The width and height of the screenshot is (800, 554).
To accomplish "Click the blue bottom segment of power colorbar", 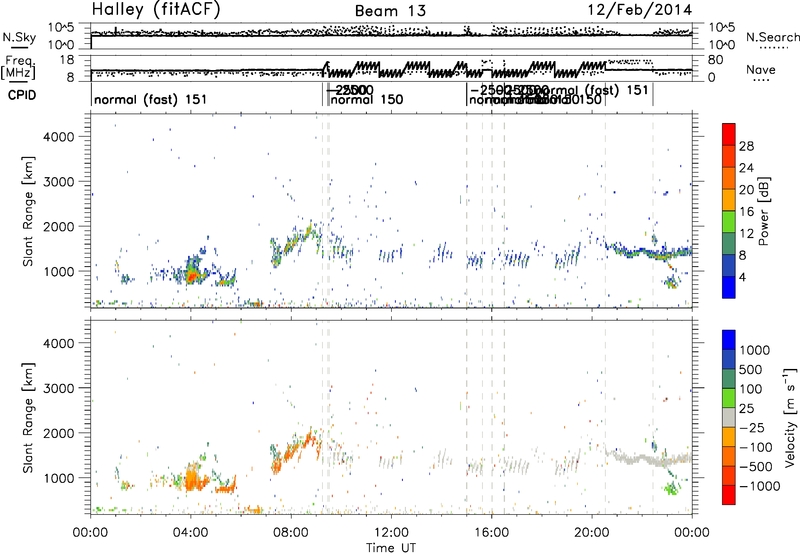I will [729, 287].
